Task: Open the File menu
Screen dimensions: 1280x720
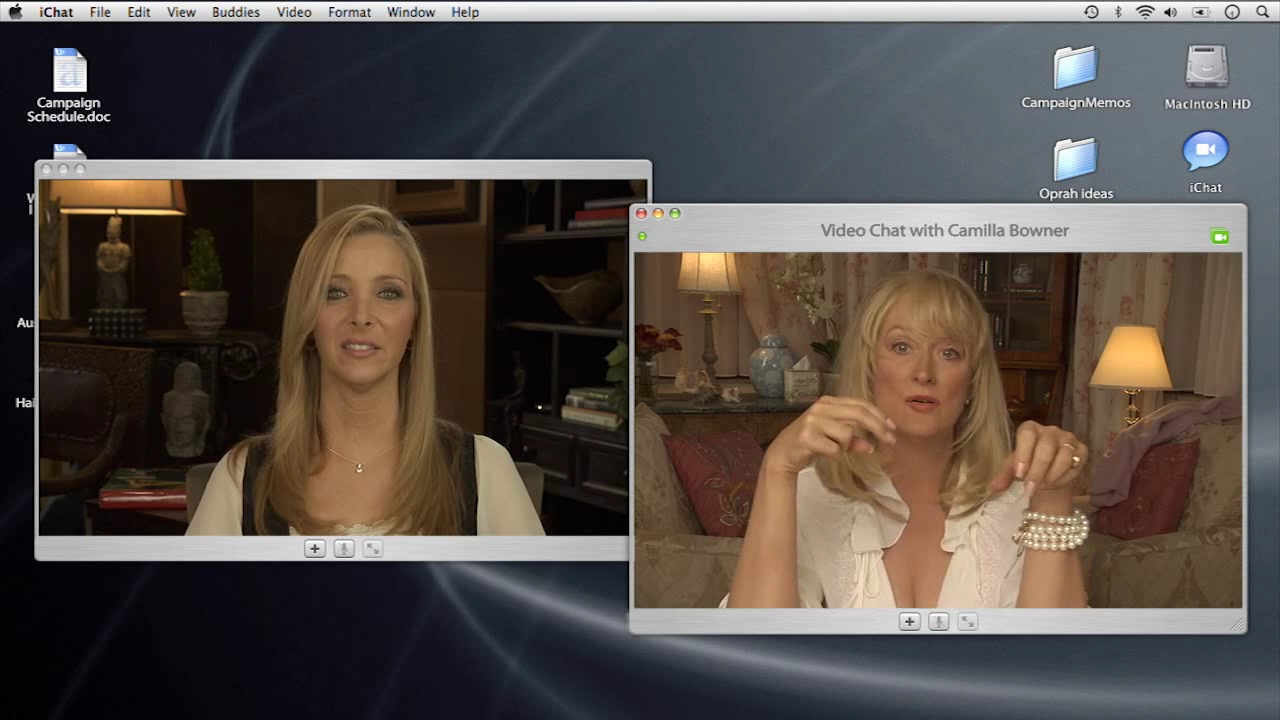Action: tap(100, 12)
